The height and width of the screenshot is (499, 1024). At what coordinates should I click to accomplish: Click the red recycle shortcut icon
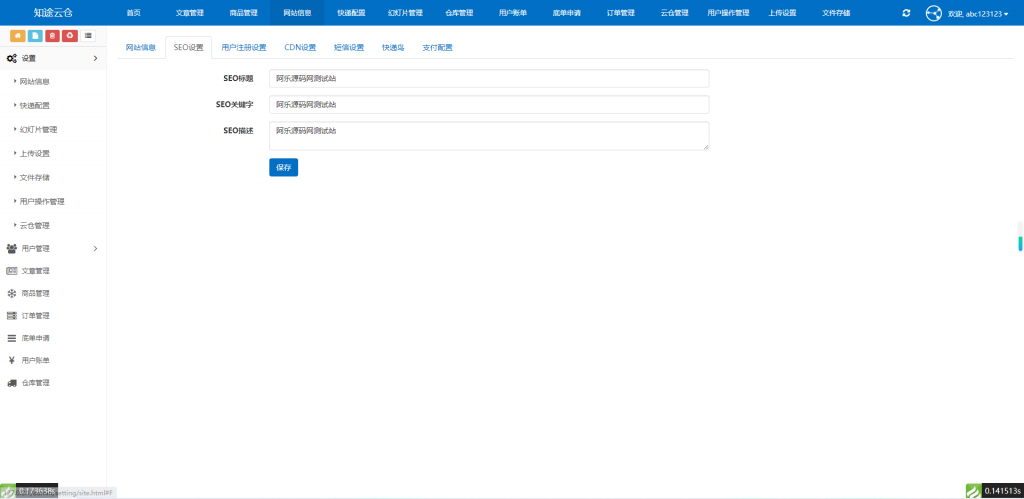[71, 36]
